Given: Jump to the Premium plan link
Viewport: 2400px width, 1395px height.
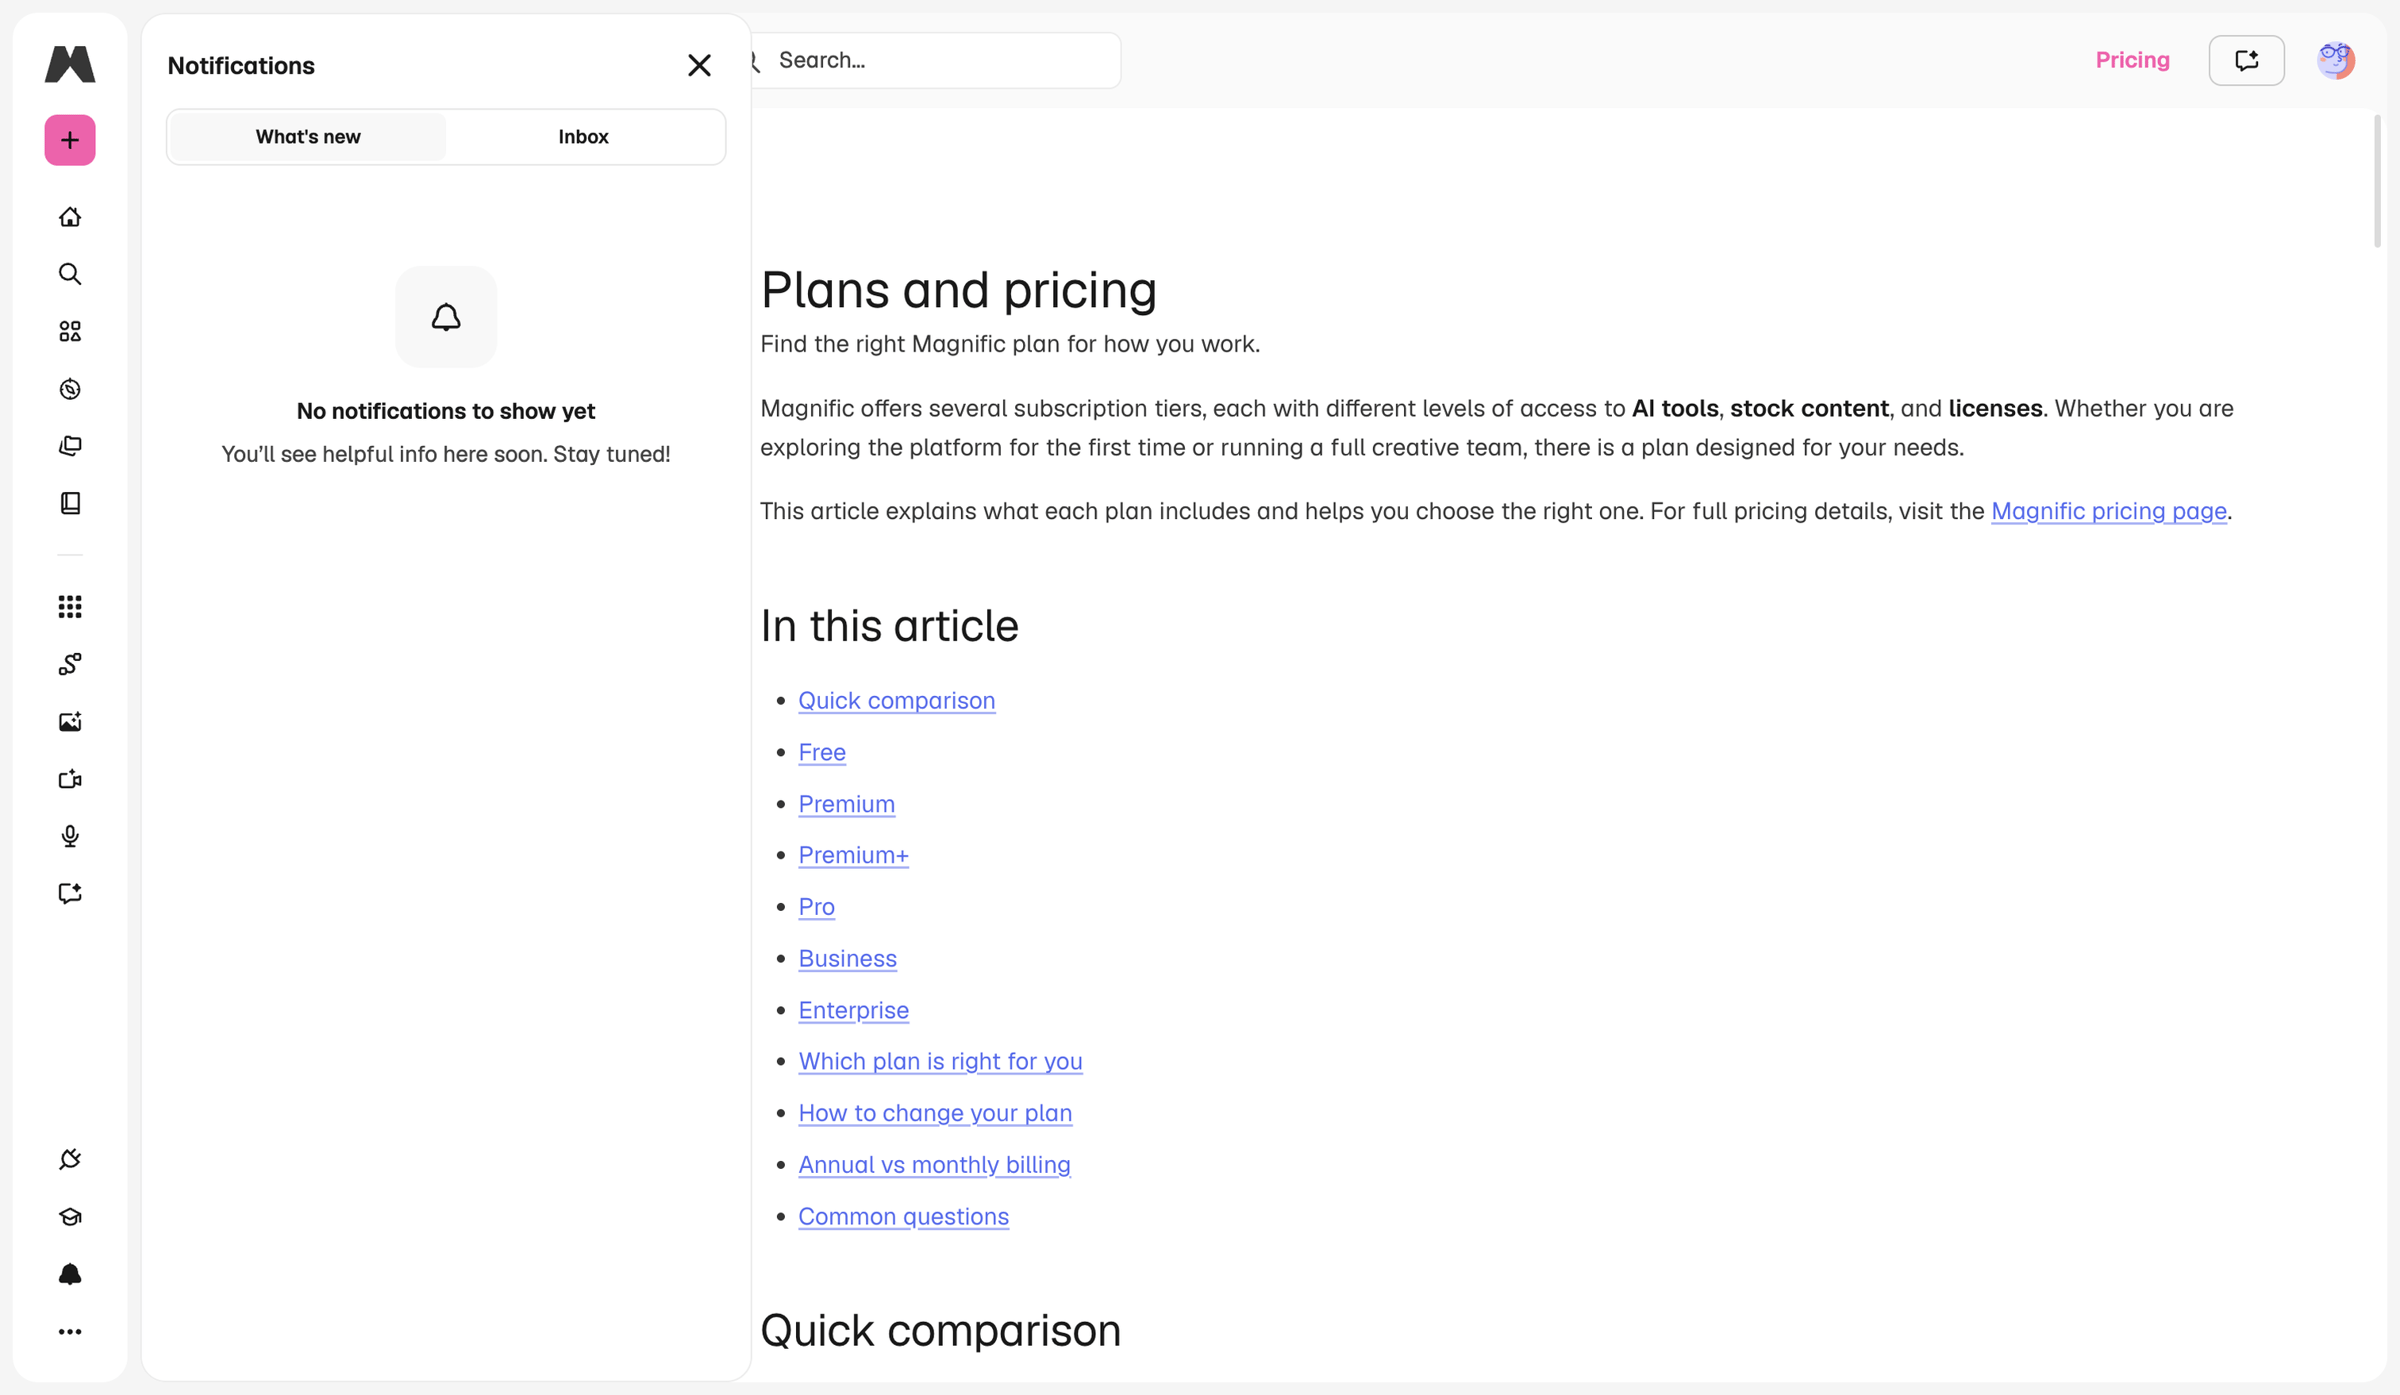Looking at the screenshot, I should [x=846, y=804].
